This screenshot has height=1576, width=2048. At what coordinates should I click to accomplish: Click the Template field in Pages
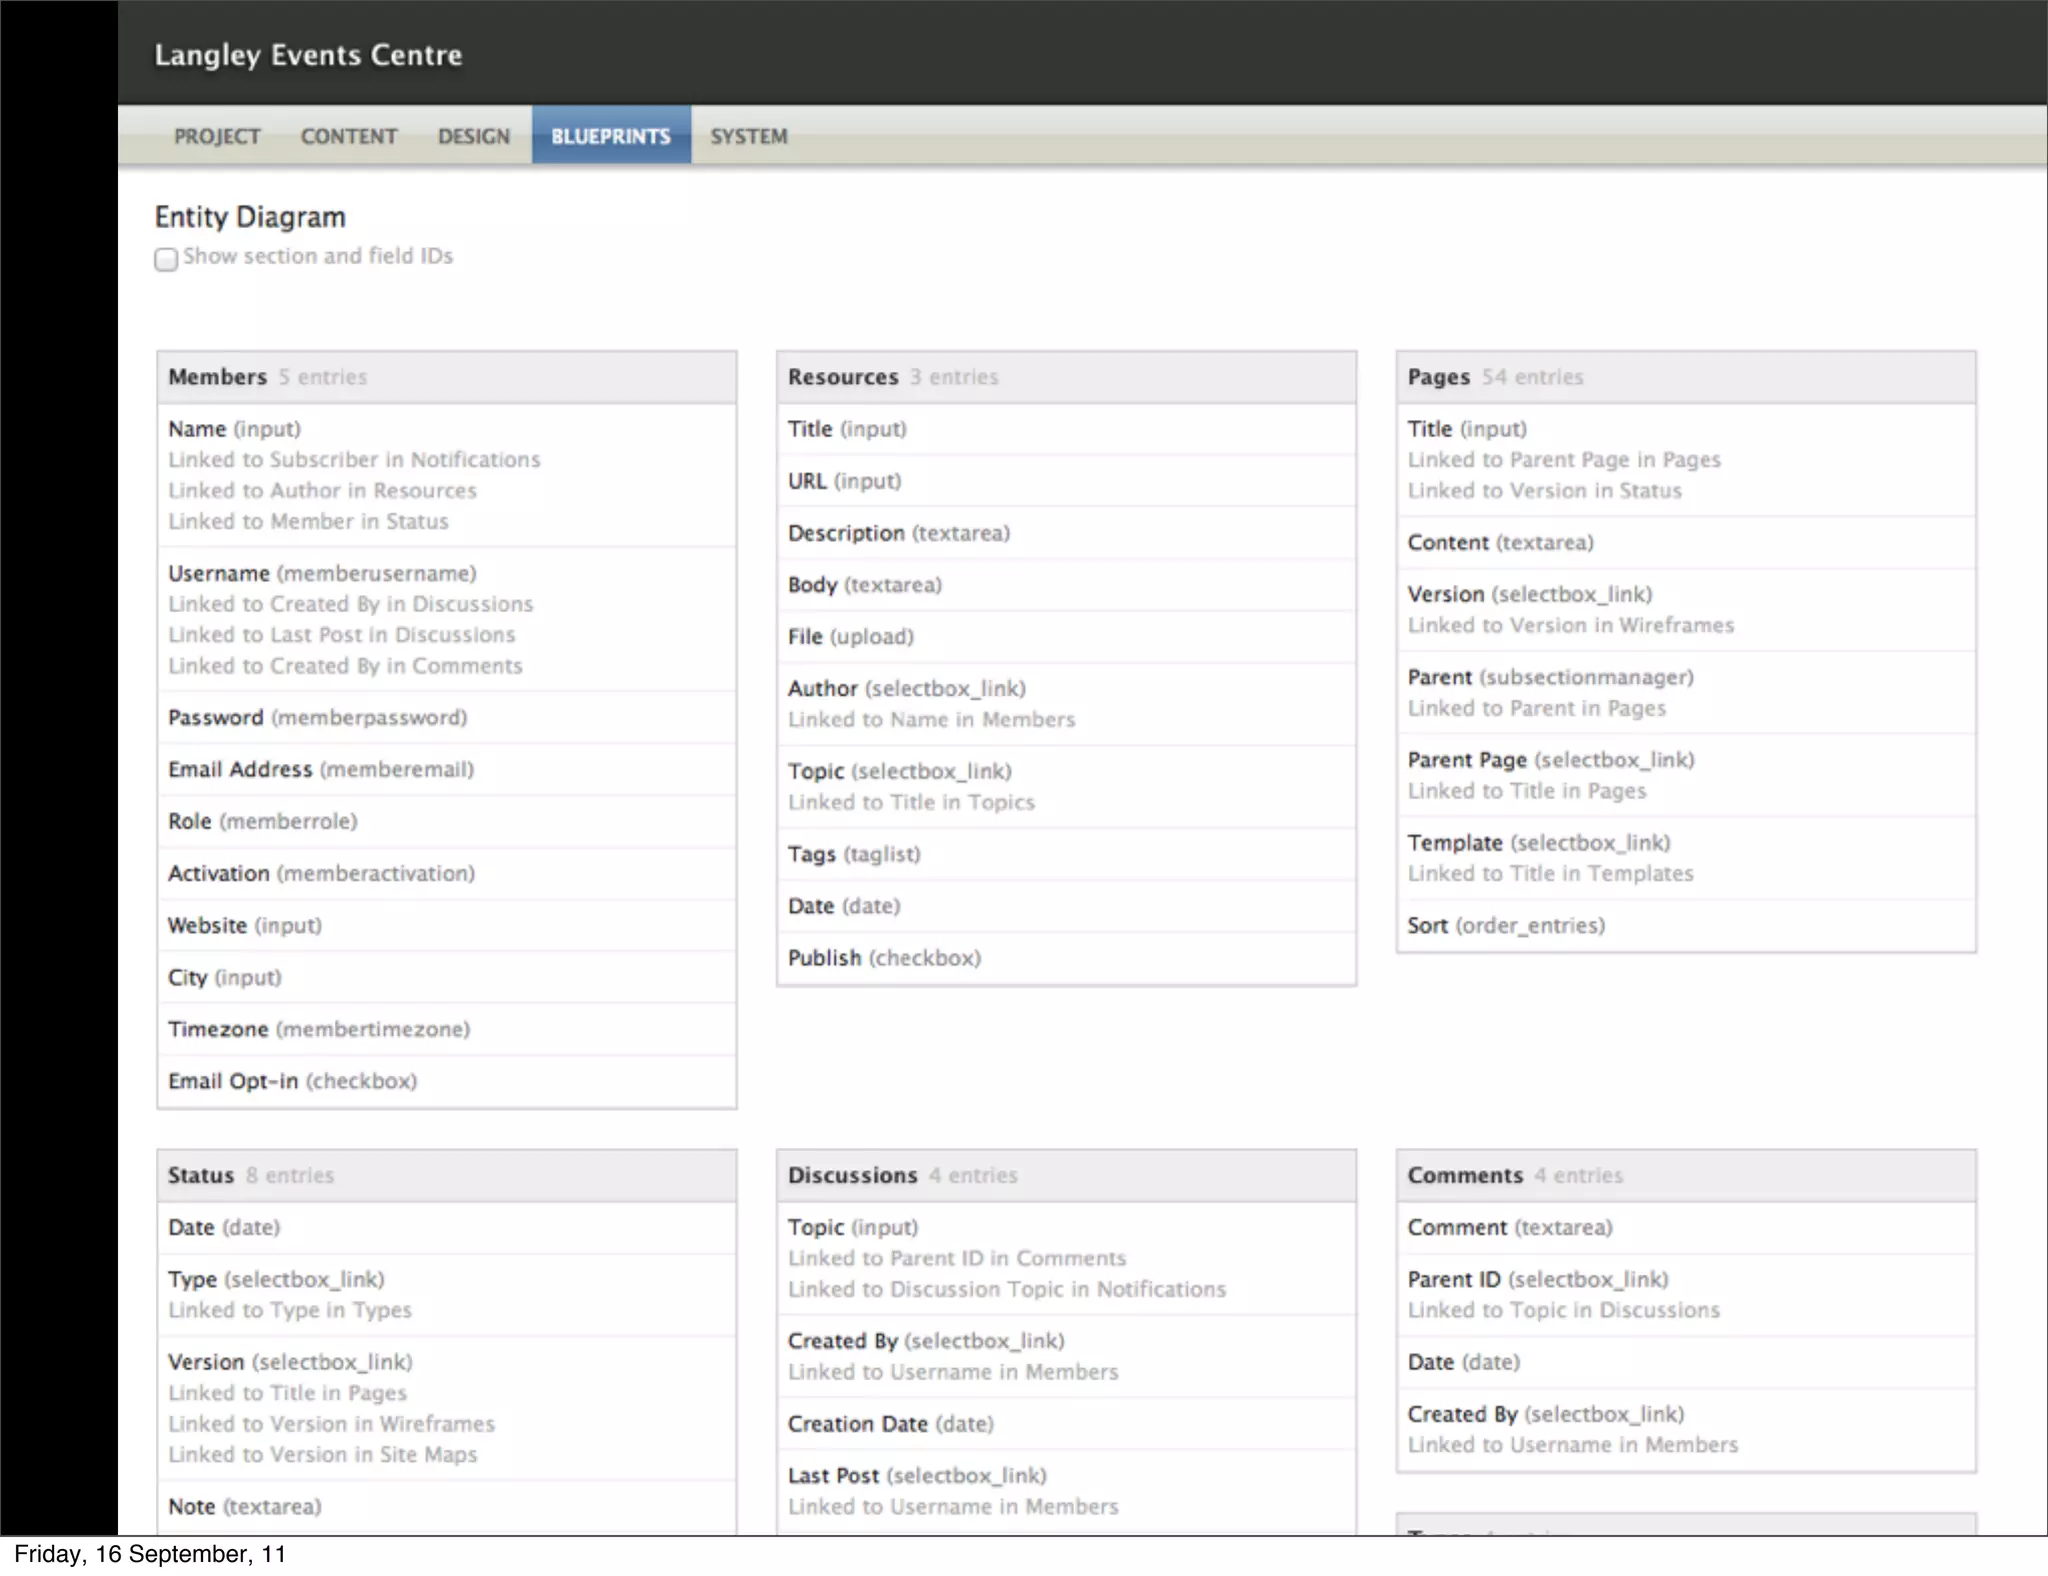pyautogui.click(x=1455, y=843)
